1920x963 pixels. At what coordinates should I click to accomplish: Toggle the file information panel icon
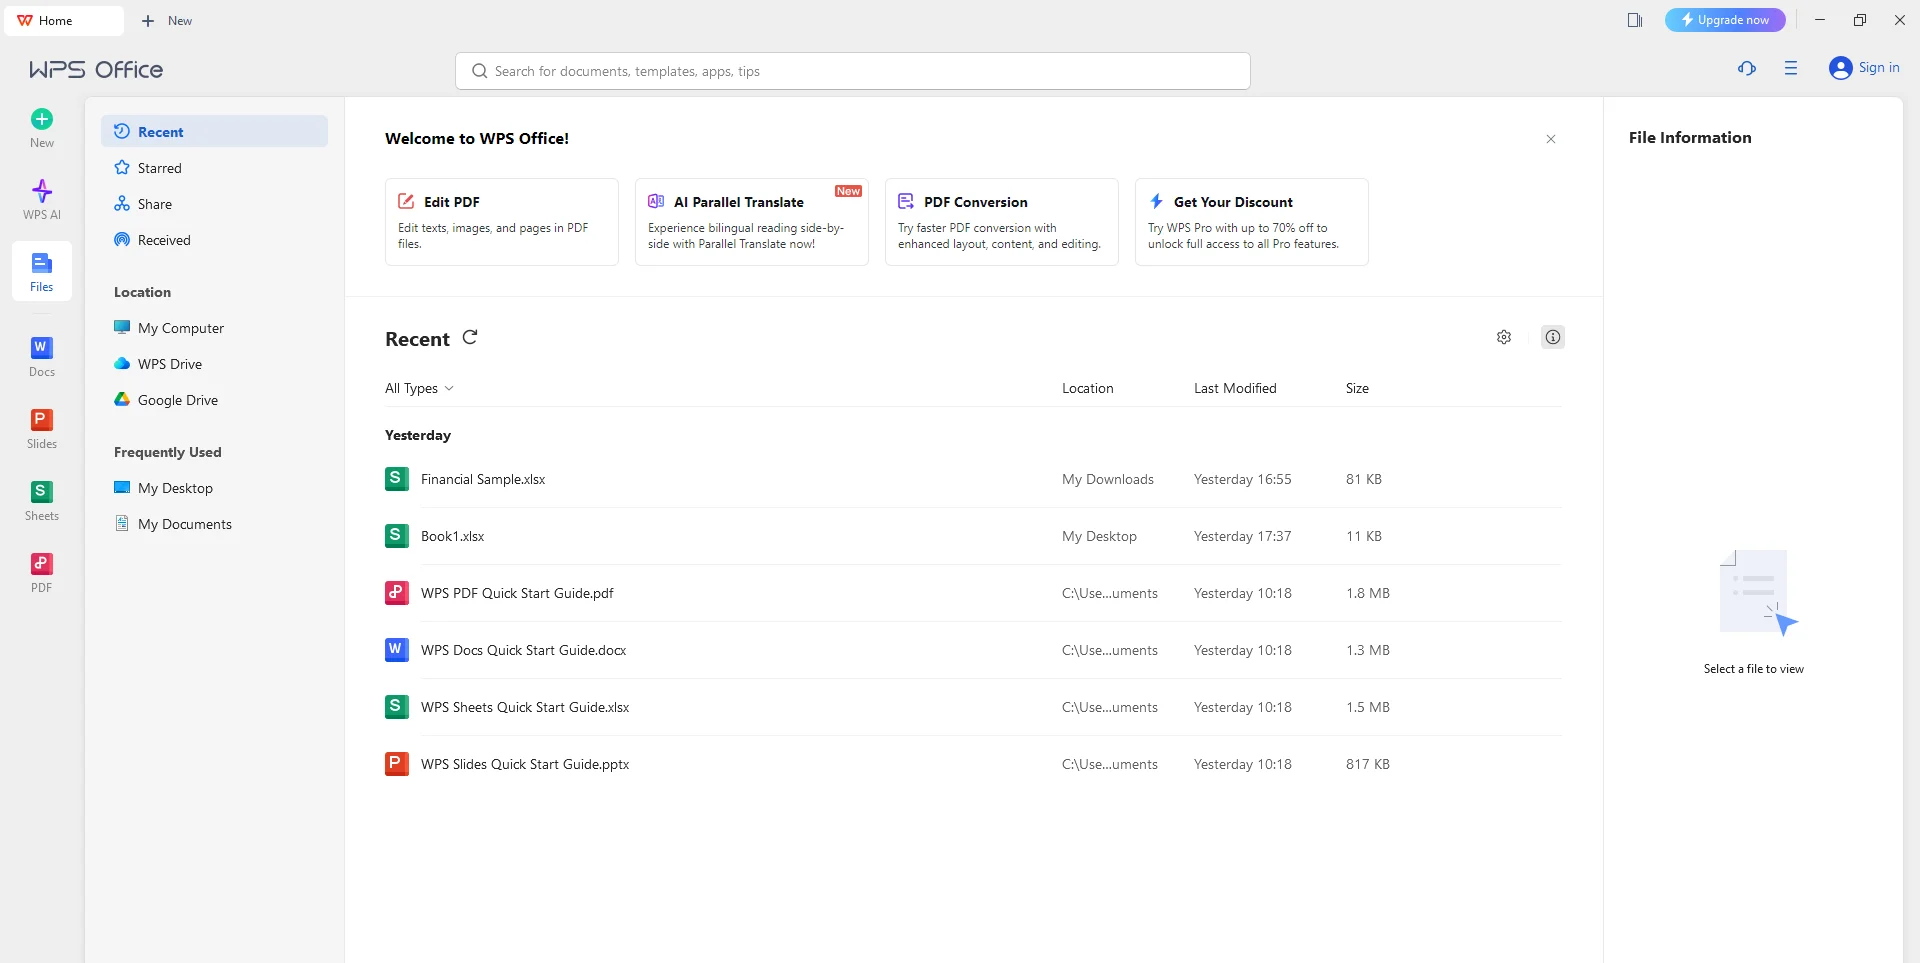pos(1553,337)
